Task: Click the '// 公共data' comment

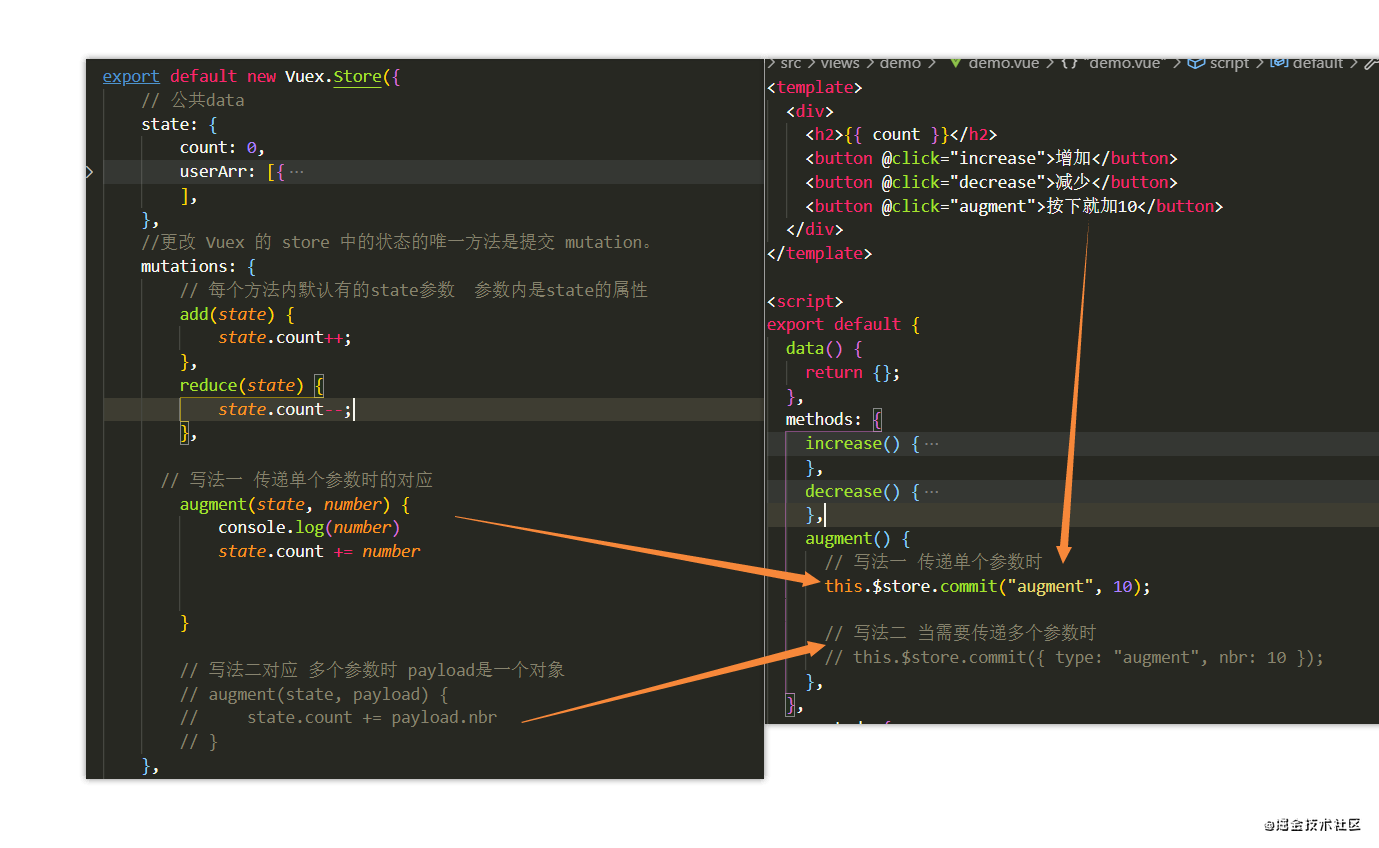Action: (193, 100)
